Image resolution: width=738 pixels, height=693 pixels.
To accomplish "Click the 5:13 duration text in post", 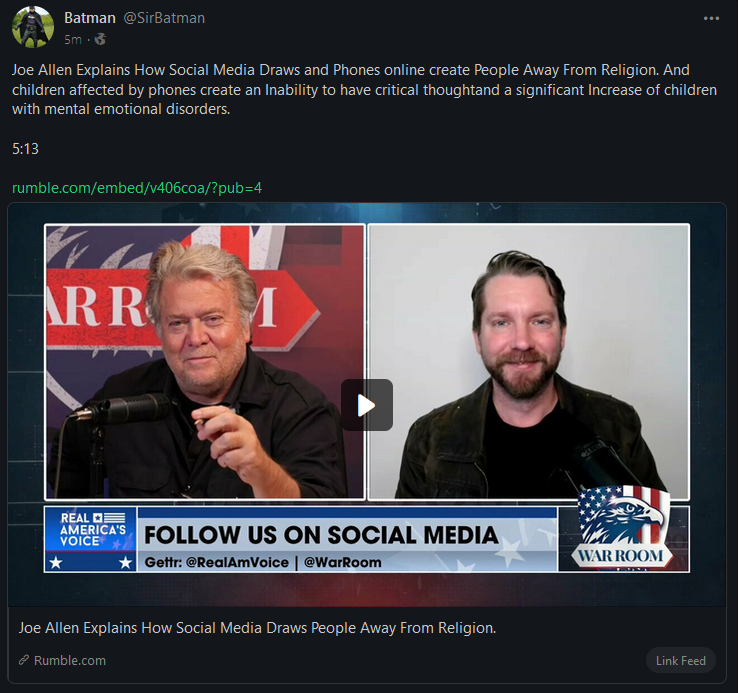I will tap(25, 149).
